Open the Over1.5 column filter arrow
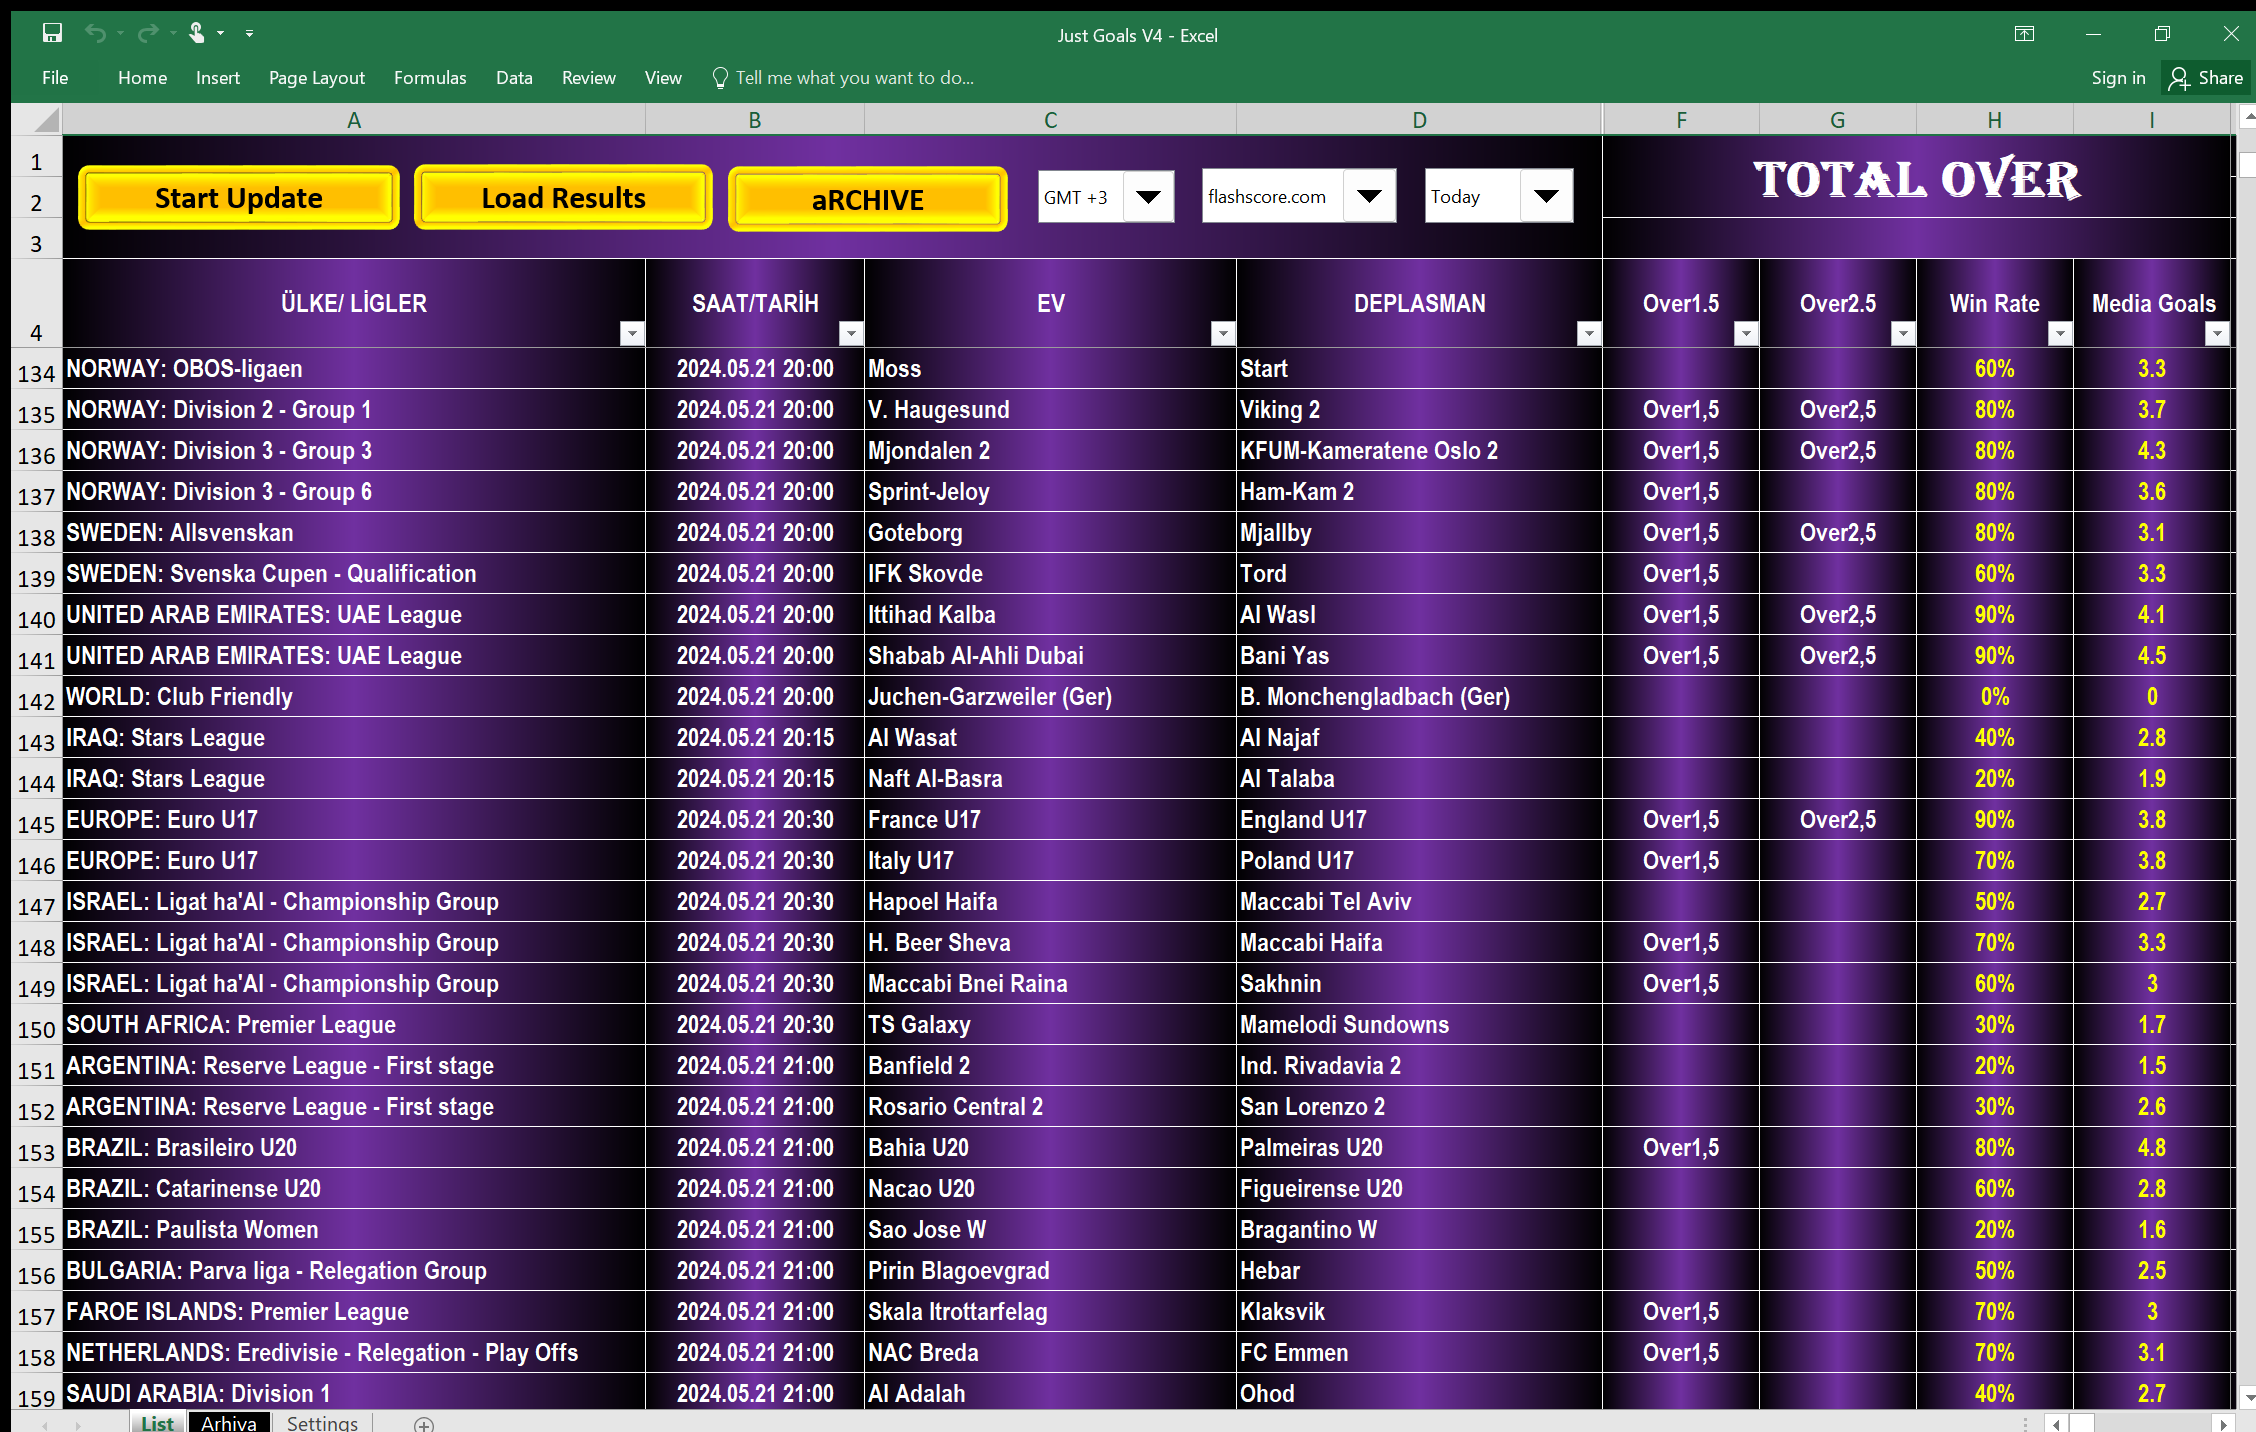This screenshot has height=1432, width=2256. tap(1745, 333)
